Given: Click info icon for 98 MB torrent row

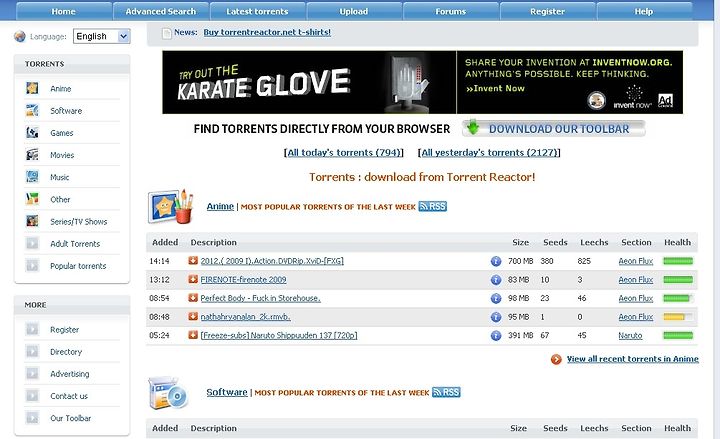Looking at the screenshot, I should pyautogui.click(x=496, y=298).
